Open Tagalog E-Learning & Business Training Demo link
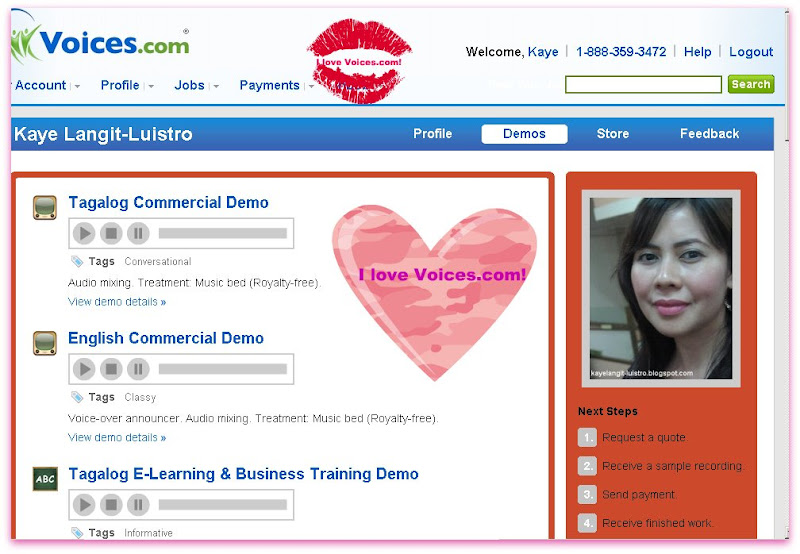The image size is (800, 554). coord(243,474)
